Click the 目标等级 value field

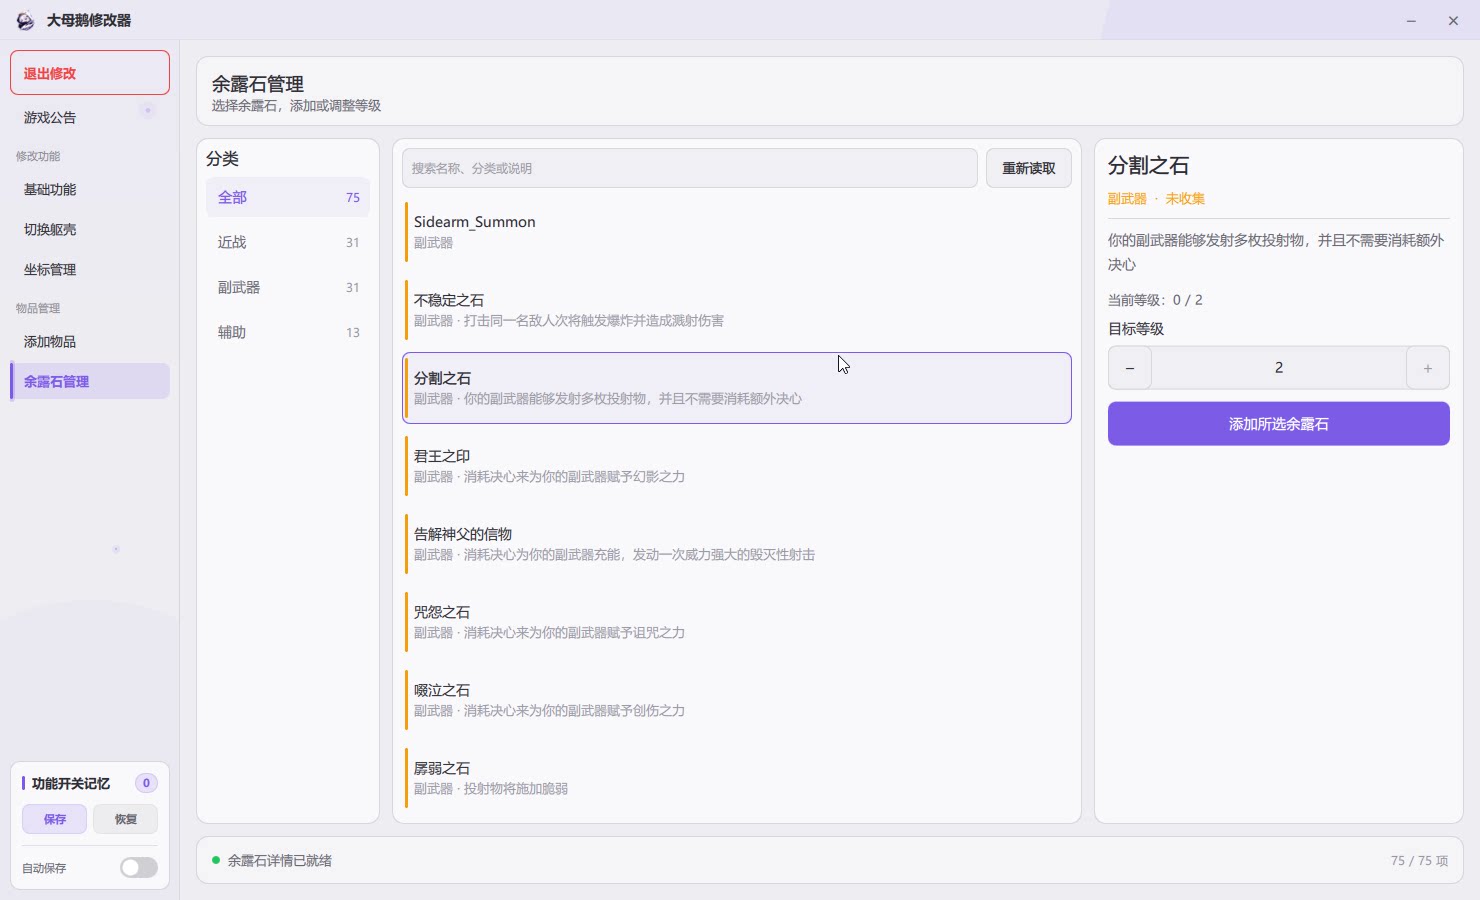click(1279, 368)
